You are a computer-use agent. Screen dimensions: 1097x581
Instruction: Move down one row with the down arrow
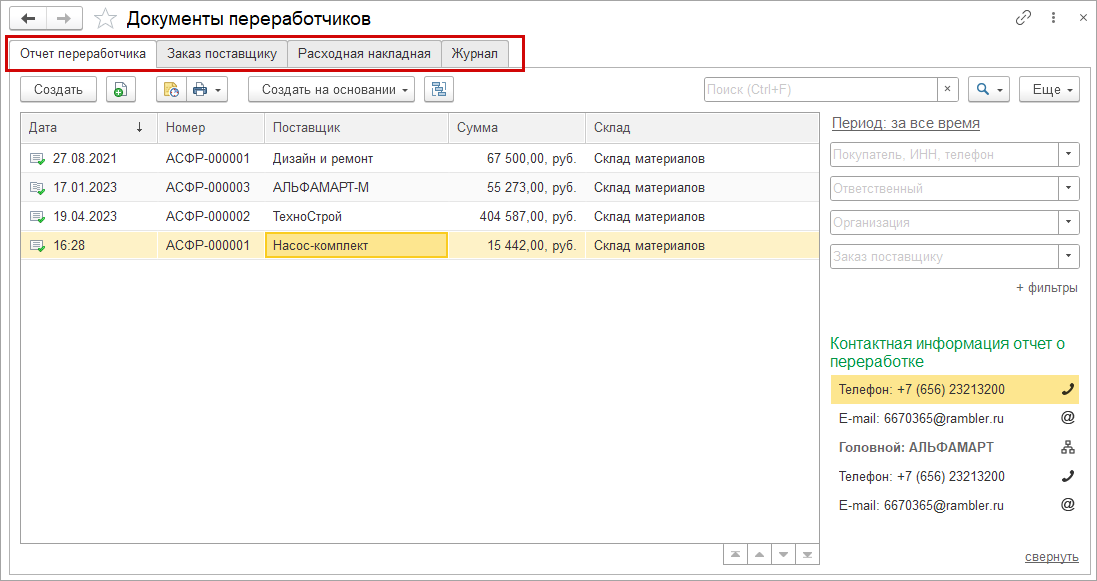point(783,554)
